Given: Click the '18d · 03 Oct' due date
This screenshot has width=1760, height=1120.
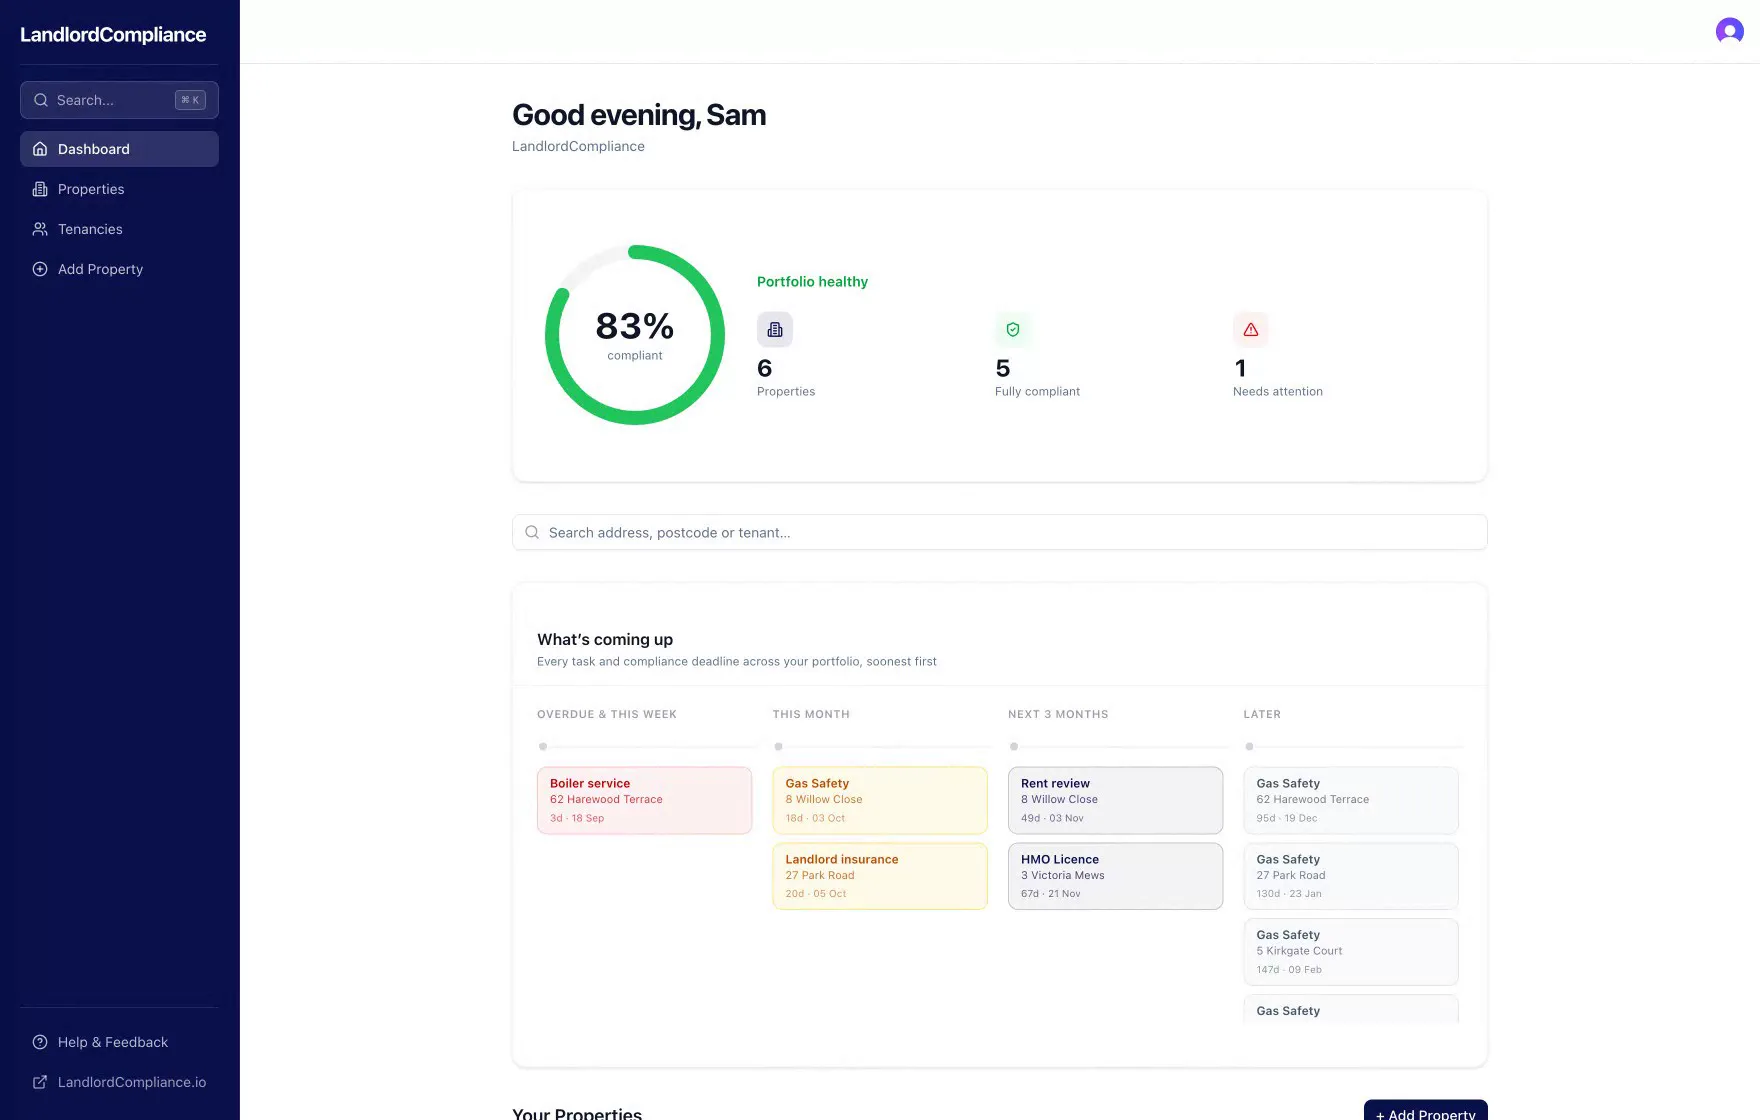Looking at the screenshot, I should (815, 818).
